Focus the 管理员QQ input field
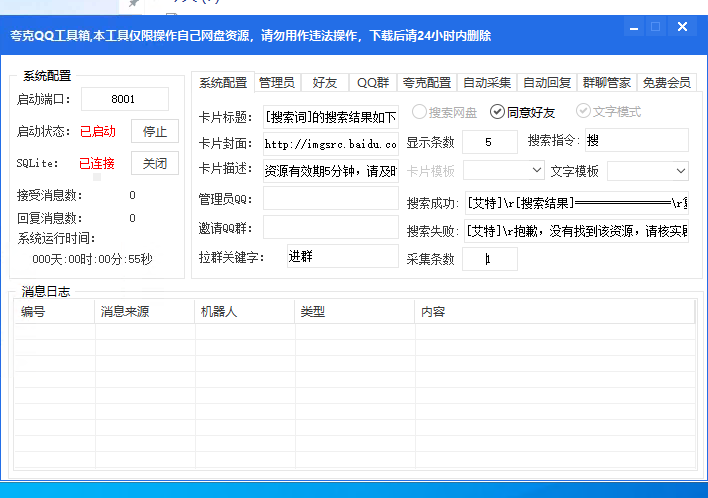 (x=330, y=199)
